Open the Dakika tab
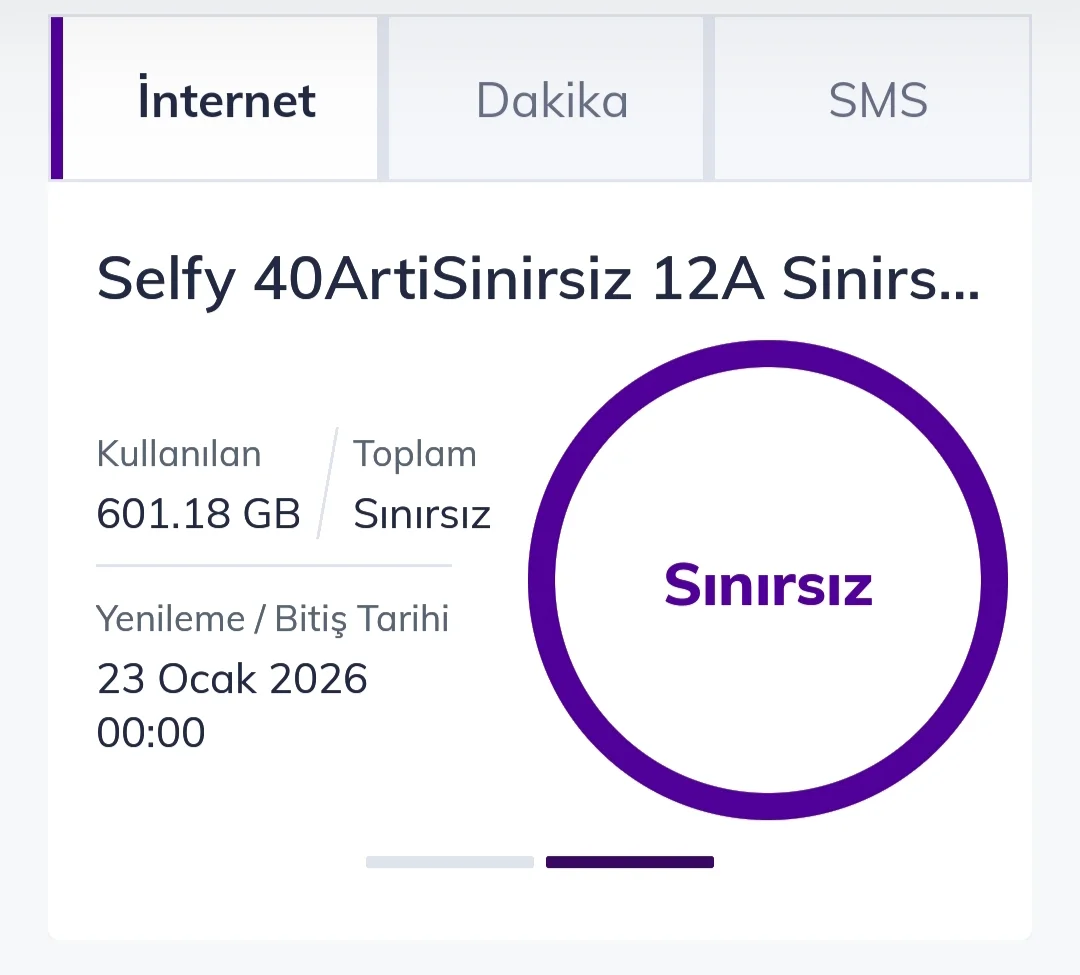Viewport: 1080px width, 975px height. (x=551, y=100)
